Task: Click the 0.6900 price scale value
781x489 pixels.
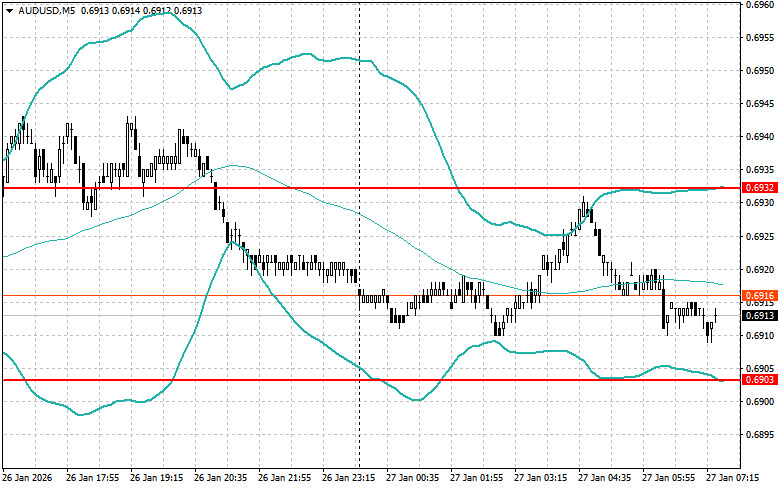Action: [760, 401]
